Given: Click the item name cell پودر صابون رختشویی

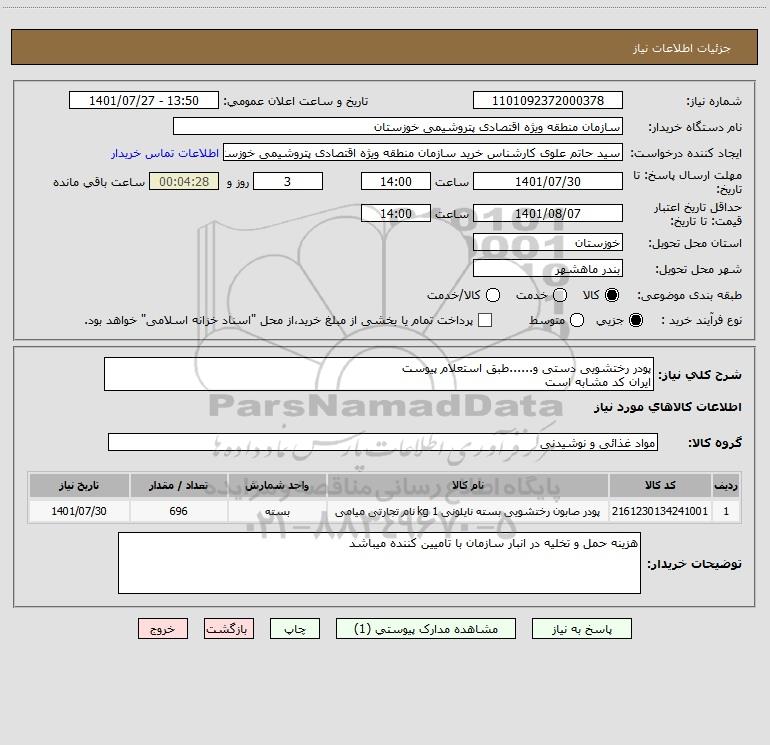Looking at the screenshot, I should coord(468,511).
